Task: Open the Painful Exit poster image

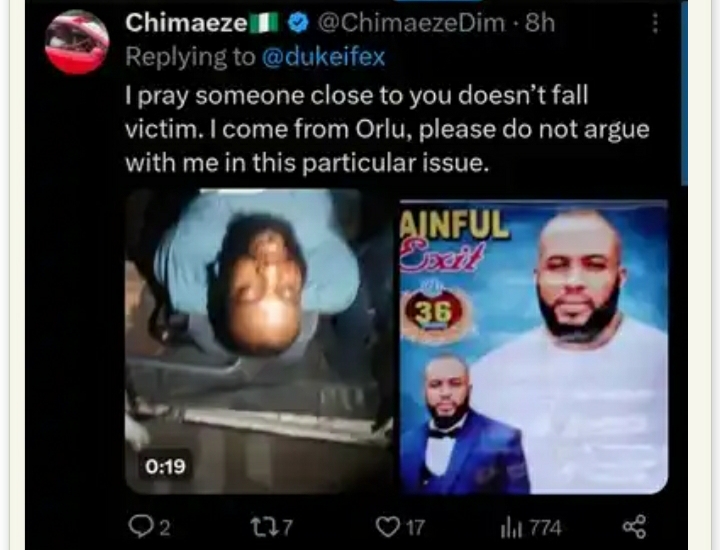Action: click(x=534, y=347)
